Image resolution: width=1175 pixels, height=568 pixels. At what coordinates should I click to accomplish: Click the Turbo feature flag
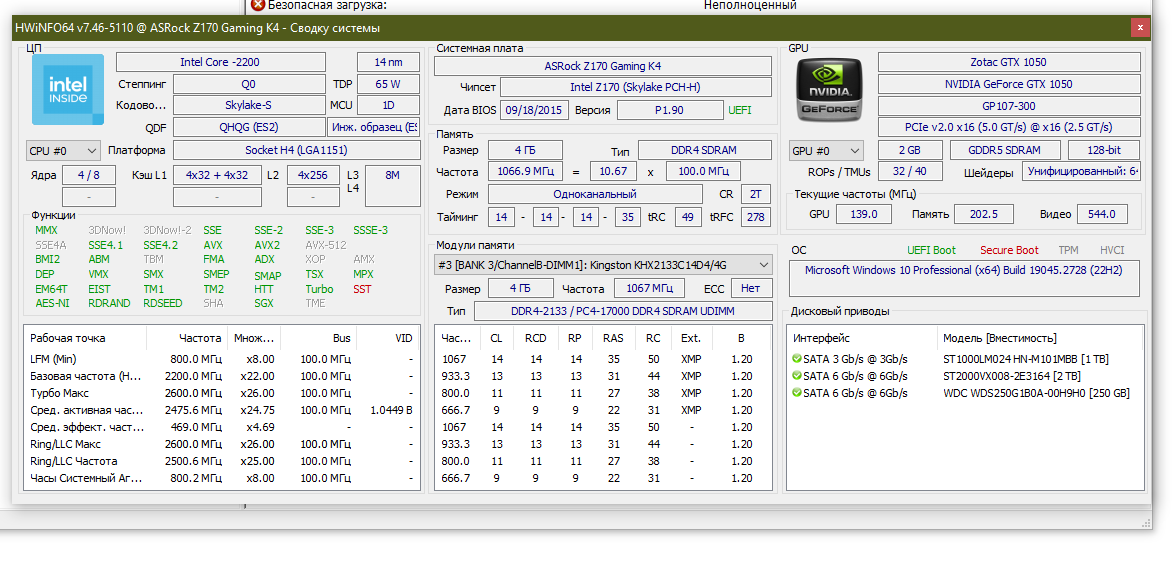(x=319, y=288)
